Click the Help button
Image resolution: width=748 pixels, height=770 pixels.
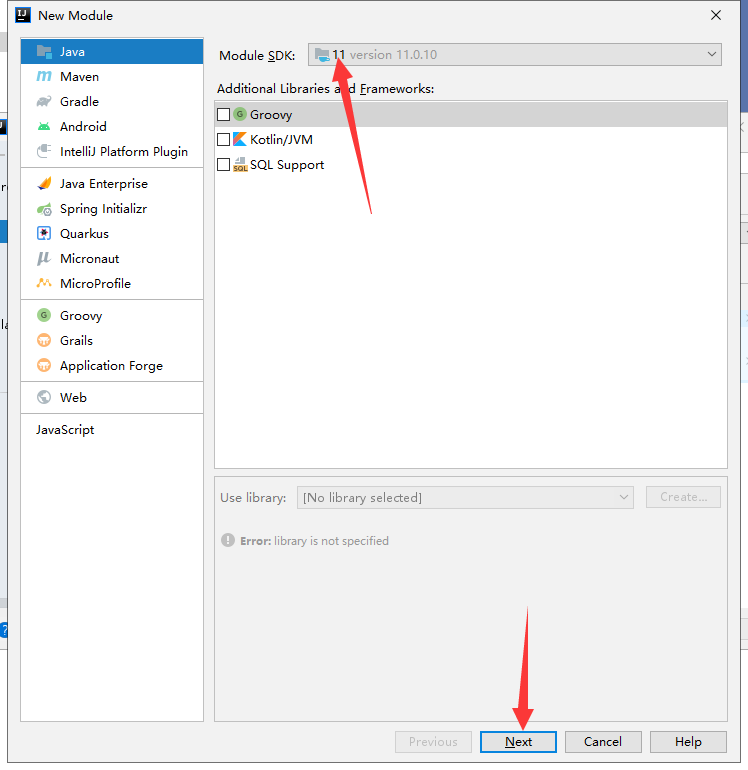(x=688, y=742)
